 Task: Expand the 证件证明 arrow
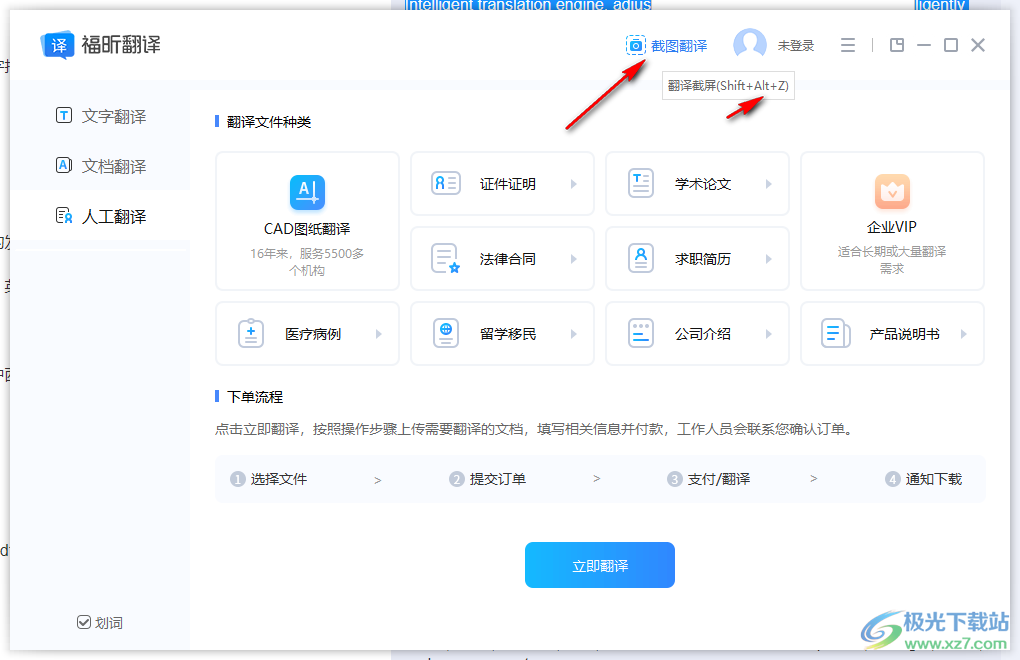tap(574, 184)
